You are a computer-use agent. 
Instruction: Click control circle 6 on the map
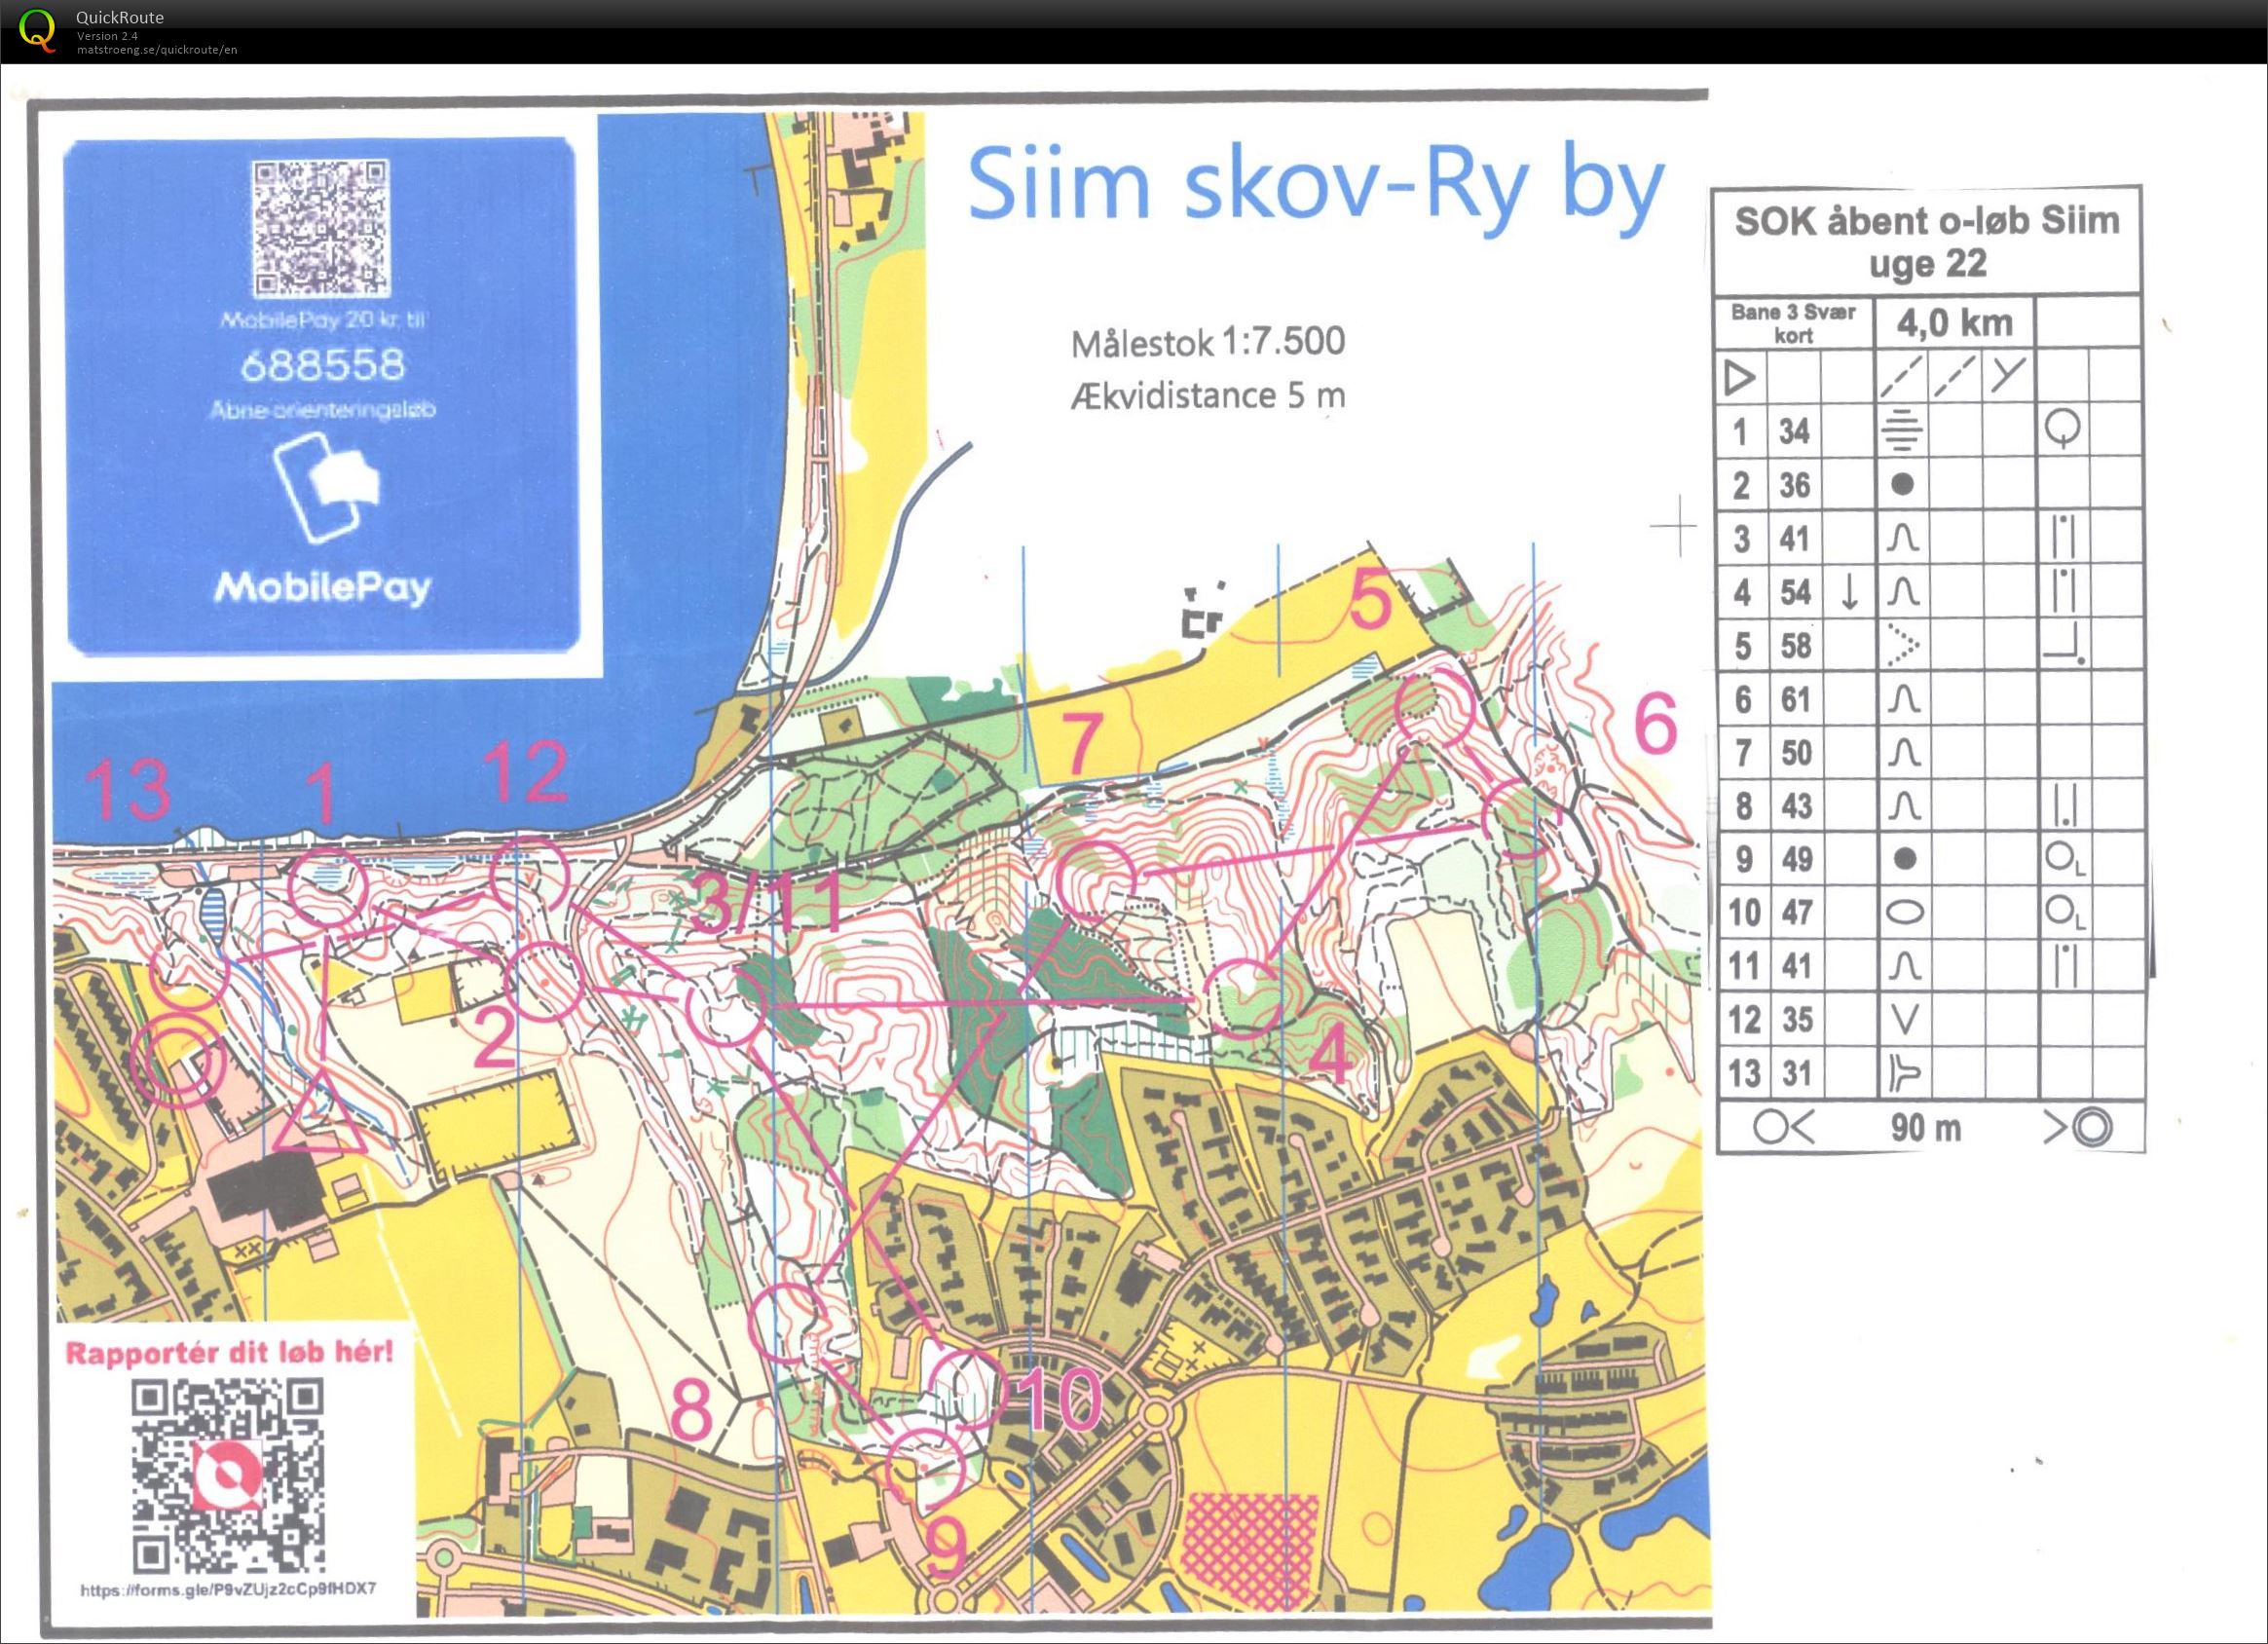pyautogui.click(x=1520, y=820)
